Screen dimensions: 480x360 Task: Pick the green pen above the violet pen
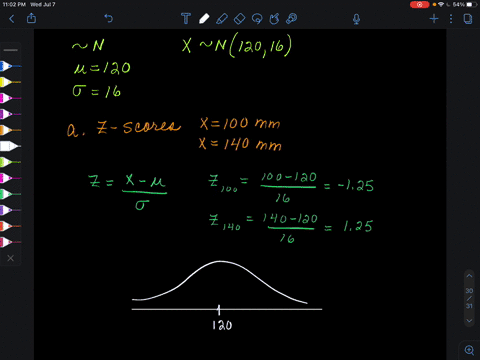pos(10,194)
